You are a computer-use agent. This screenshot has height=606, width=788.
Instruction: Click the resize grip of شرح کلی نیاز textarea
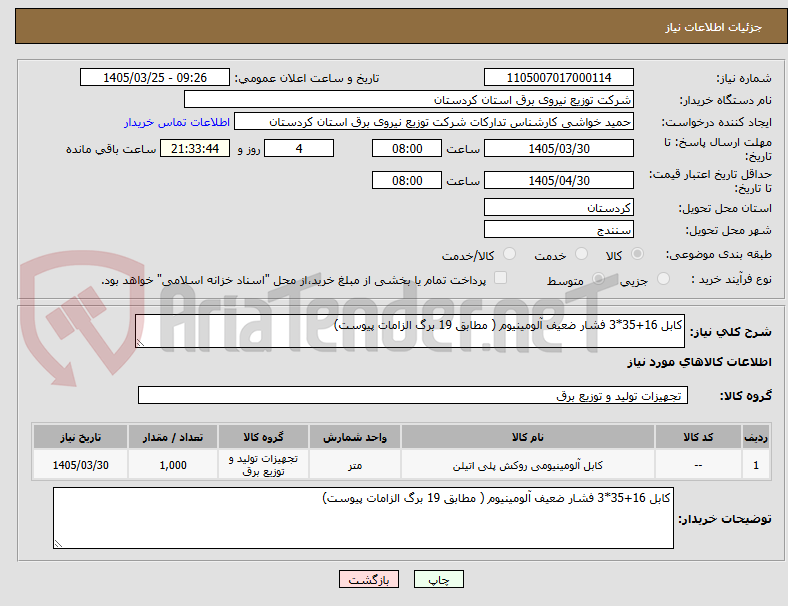pos(140,343)
